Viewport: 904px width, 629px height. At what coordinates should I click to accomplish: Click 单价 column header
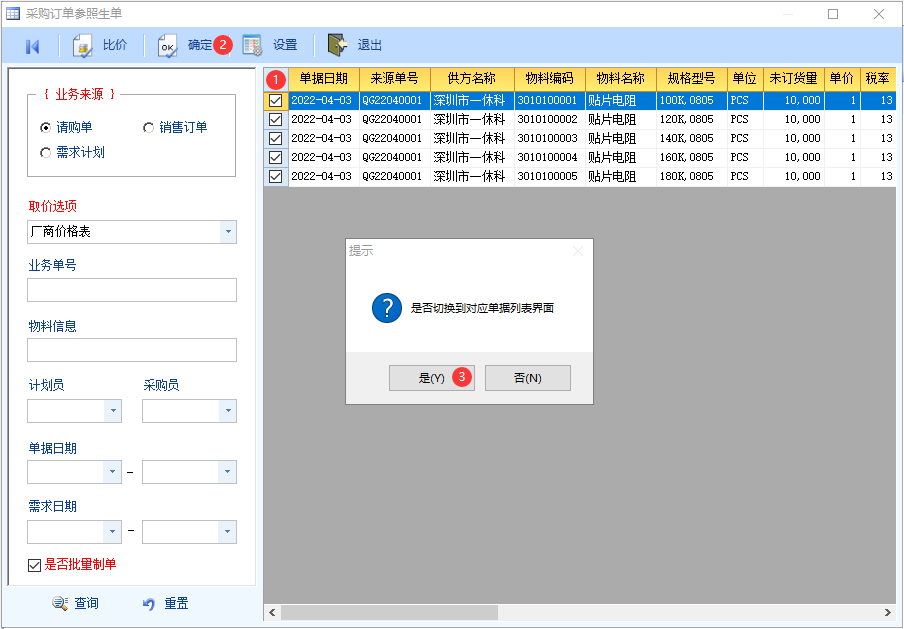(842, 79)
